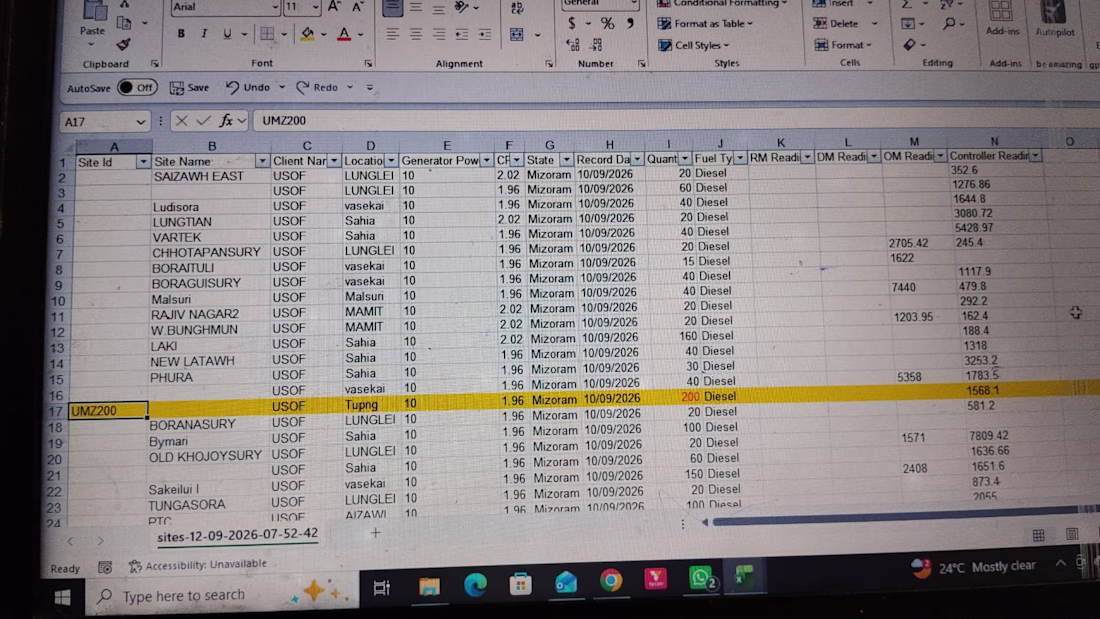Add a new sheet tab
Image resolution: width=1100 pixels, height=619 pixels.
(375, 533)
